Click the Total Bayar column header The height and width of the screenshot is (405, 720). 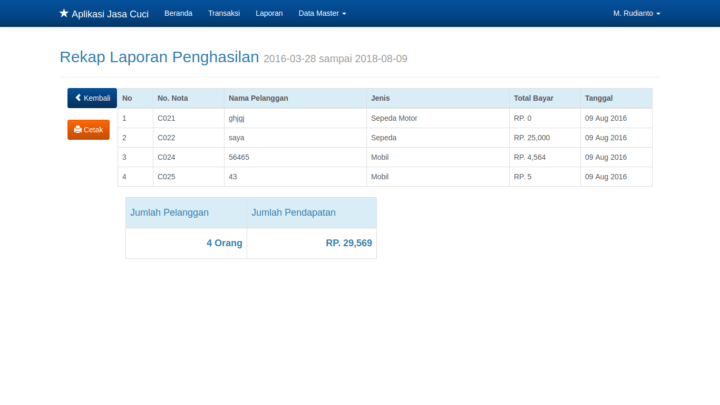(x=533, y=99)
